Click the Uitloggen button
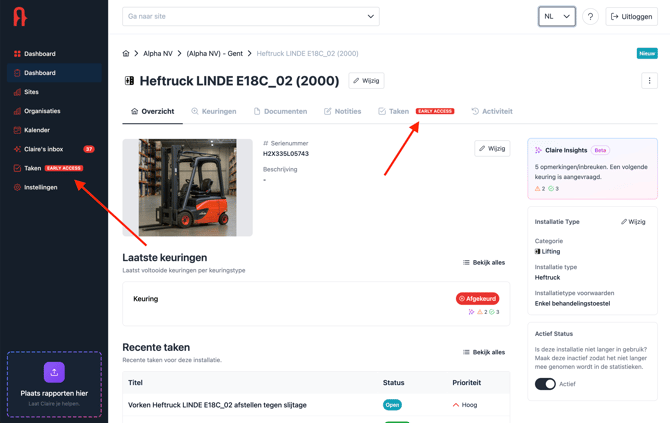Viewport: 670px width, 423px height. coord(632,17)
